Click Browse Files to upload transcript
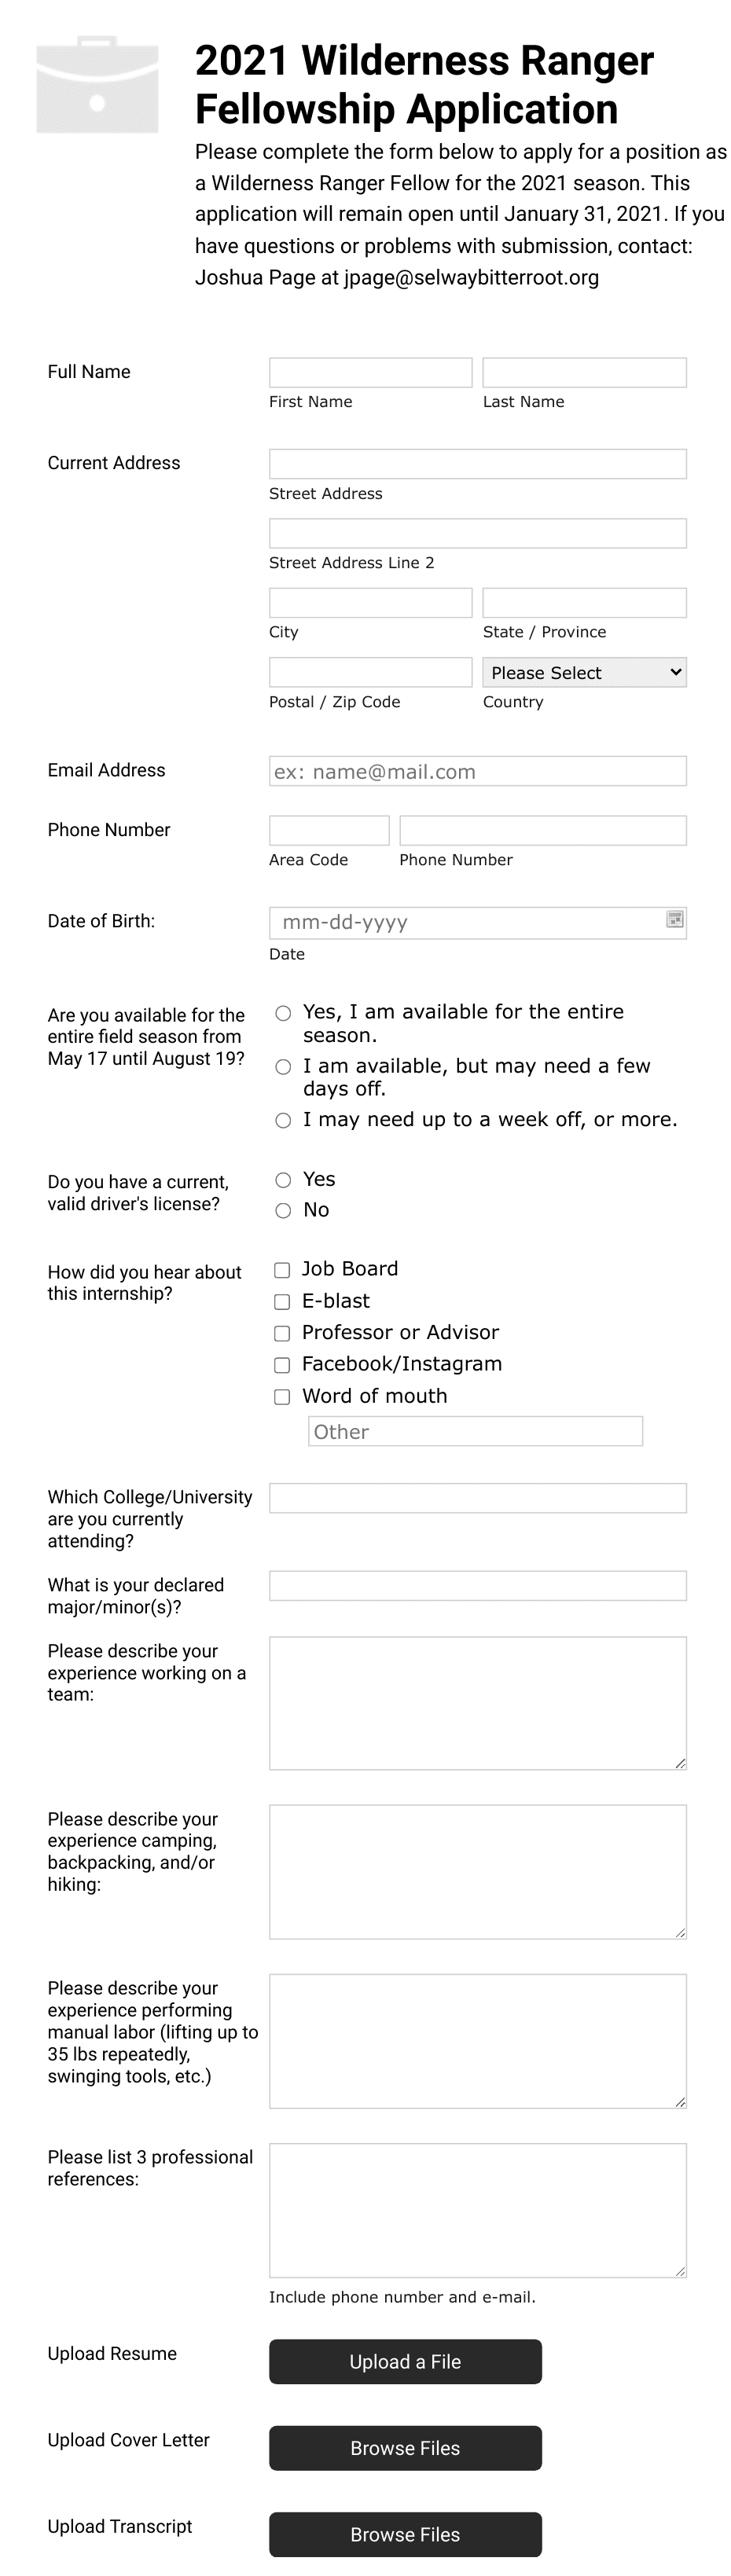731x2576 pixels. [x=405, y=2534]
